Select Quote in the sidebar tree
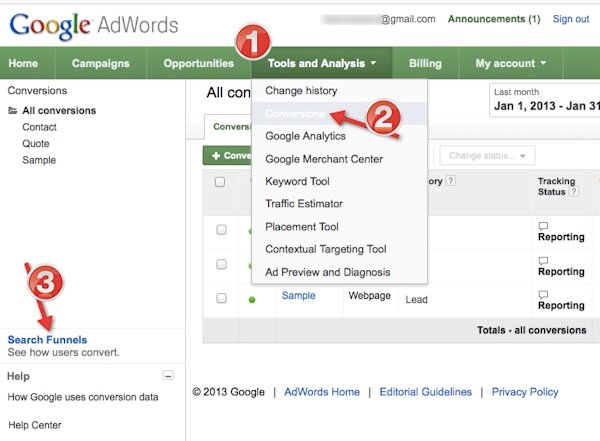This screenshot has height=441, width=600. tap(36, 144)
